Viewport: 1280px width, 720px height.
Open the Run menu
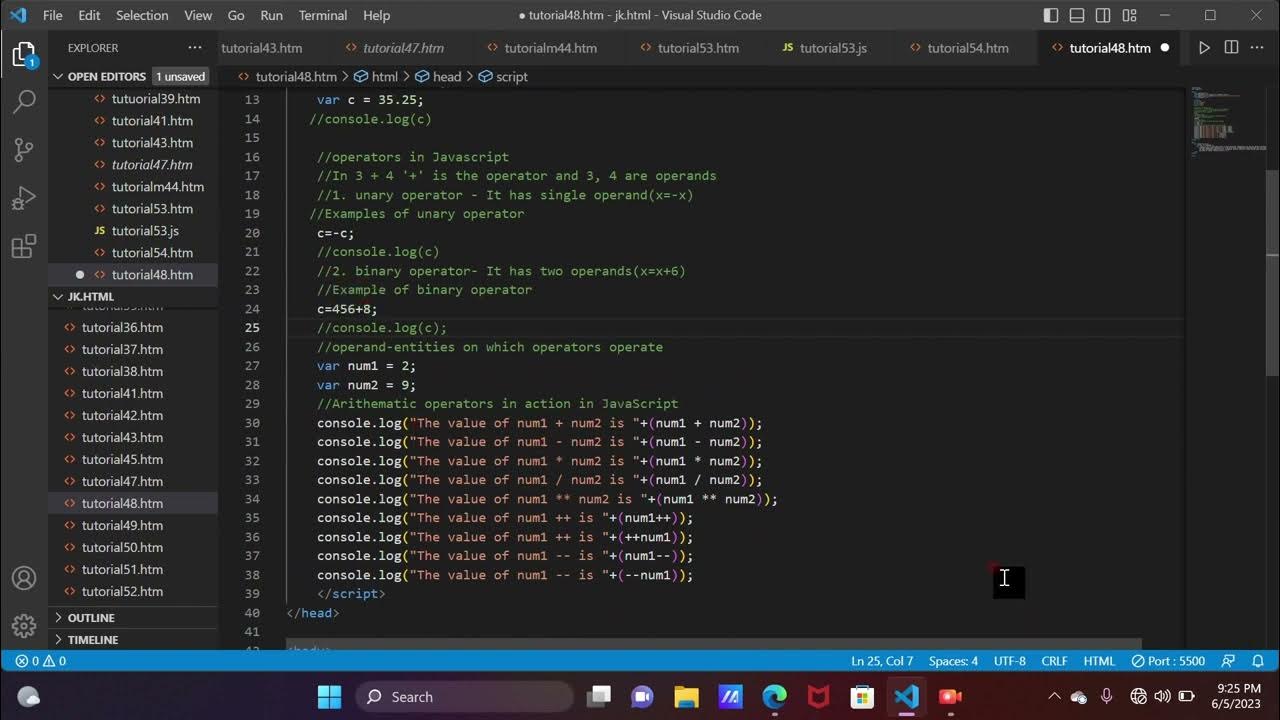pyautogui.click(x=271, y=15)
